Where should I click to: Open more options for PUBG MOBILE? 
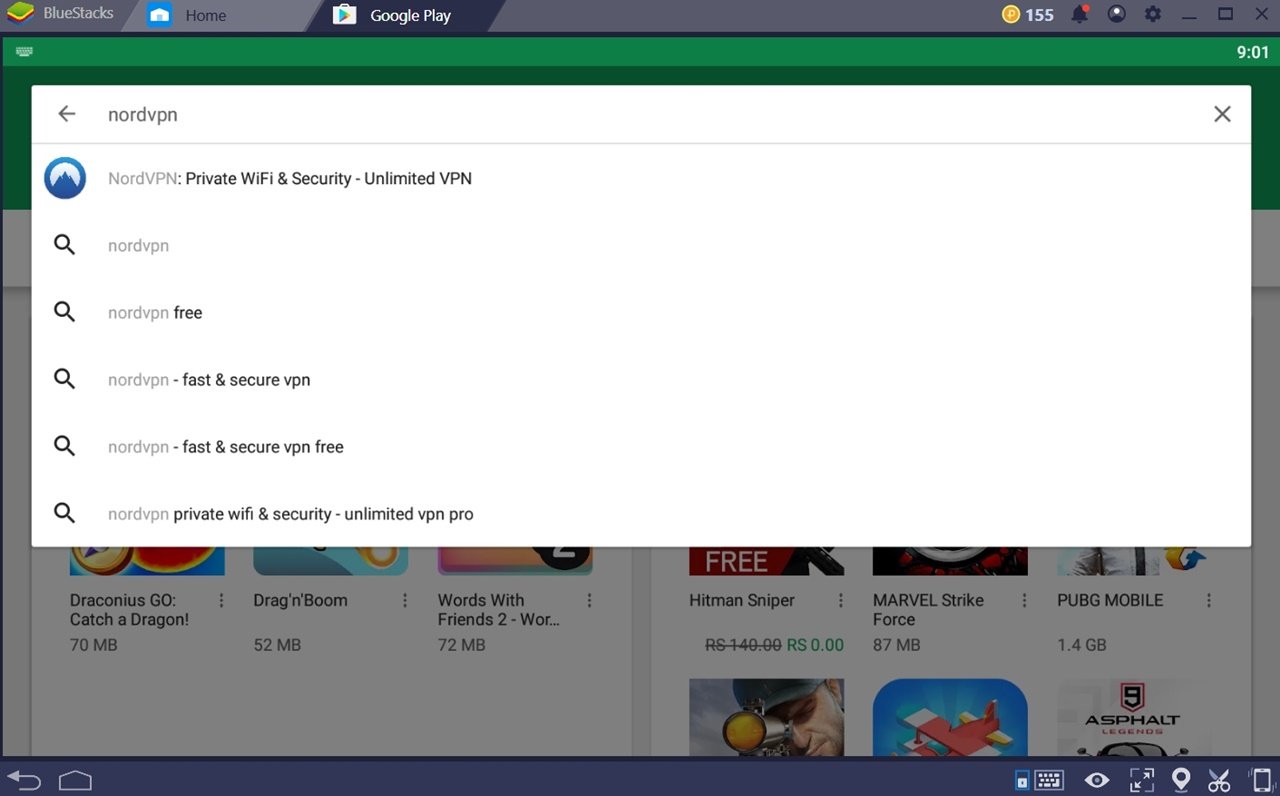coord(1209,601)
